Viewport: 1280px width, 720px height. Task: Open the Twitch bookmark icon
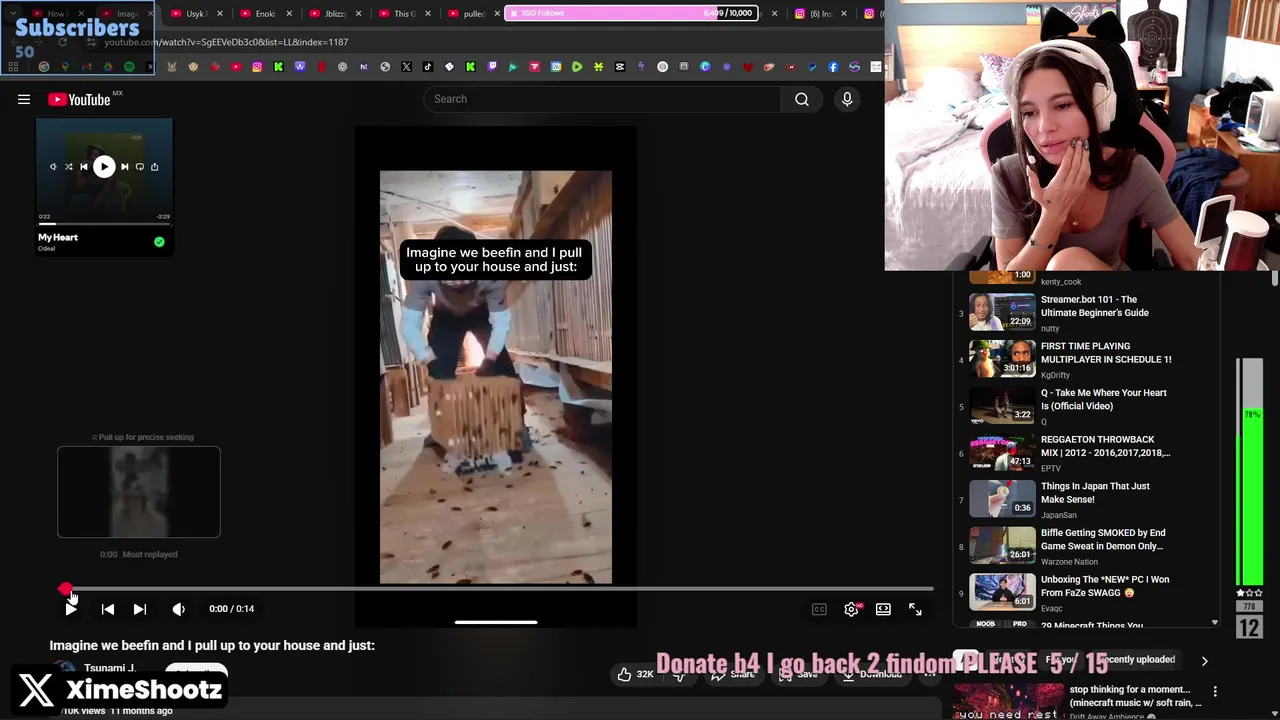(x=492, y=67)
